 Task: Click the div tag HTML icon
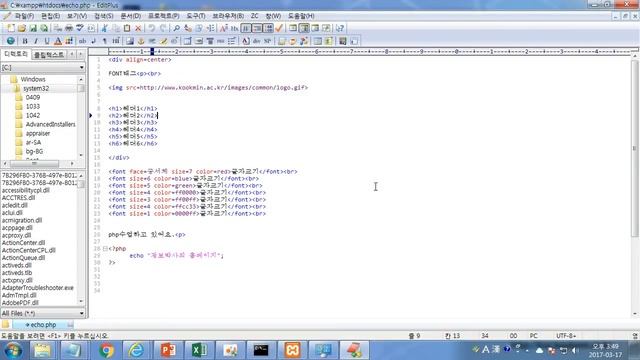(256, 41)
